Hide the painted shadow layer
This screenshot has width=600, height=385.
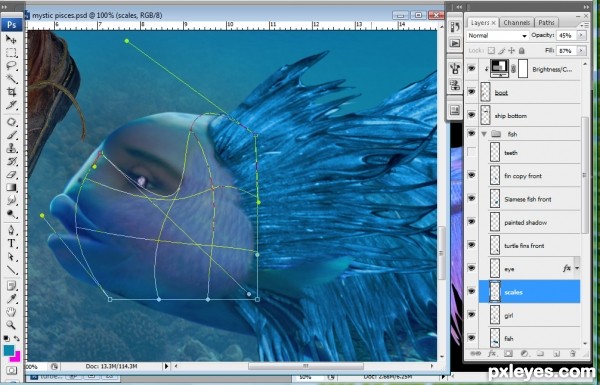(471, 222)
